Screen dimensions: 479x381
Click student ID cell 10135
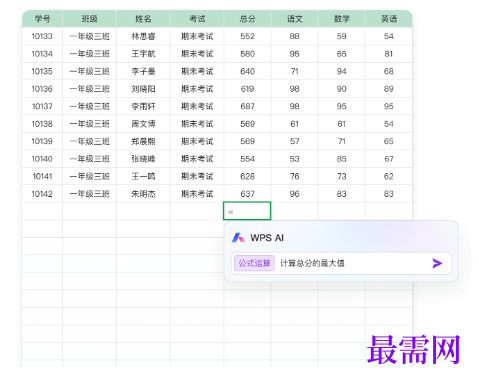pos(42,71)
